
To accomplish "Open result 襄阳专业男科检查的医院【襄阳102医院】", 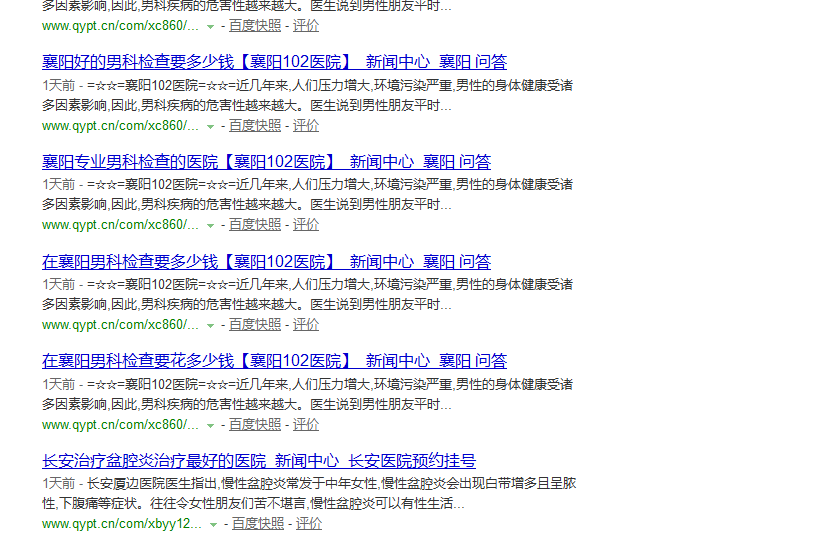I will (x=266, y=162).
